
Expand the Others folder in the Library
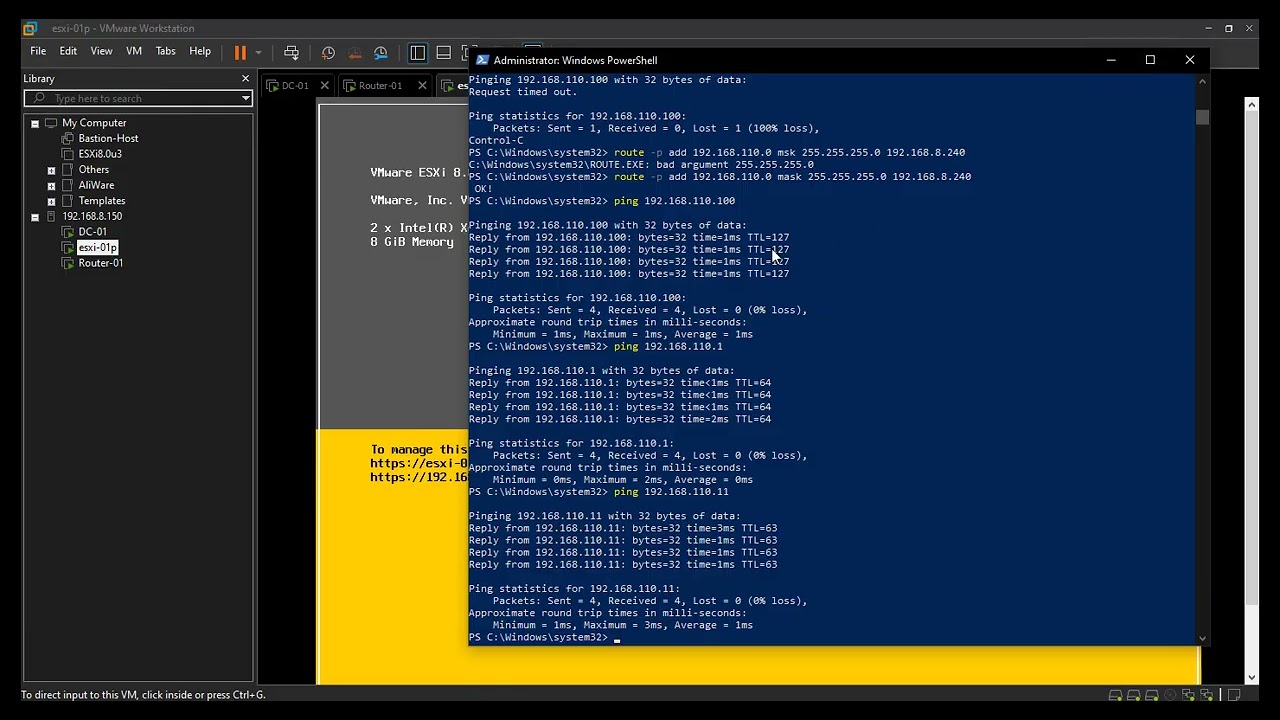click(51, 170)
